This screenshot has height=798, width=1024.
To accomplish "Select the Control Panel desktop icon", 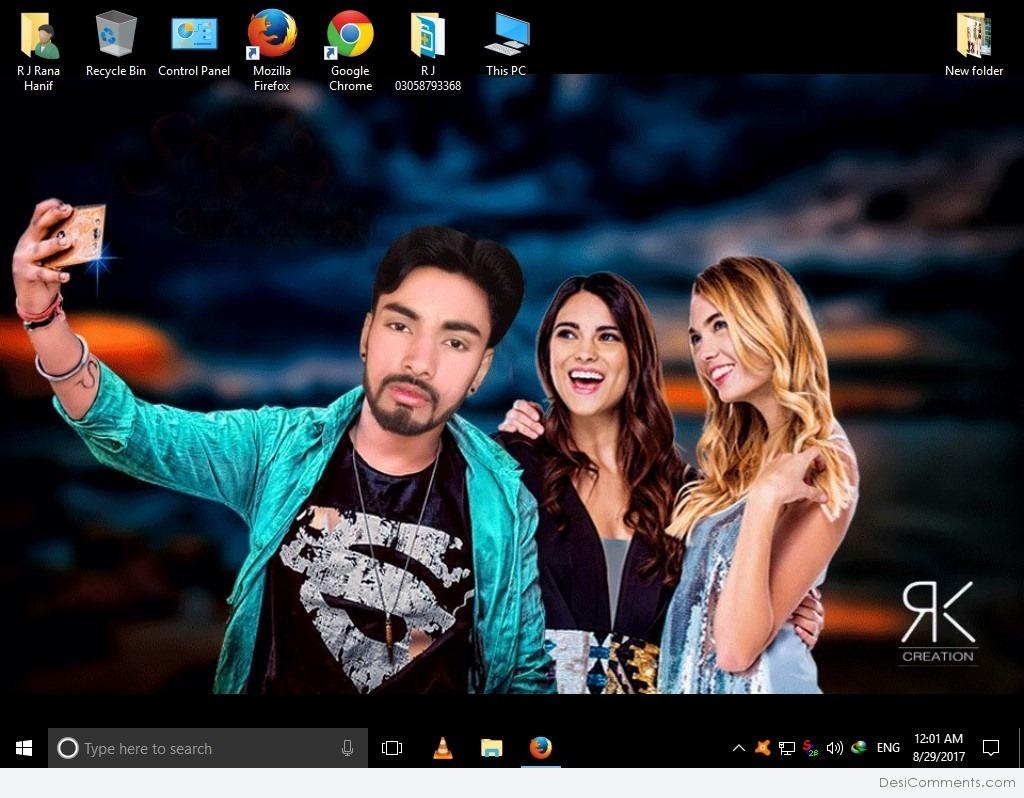I will point(194,44).
